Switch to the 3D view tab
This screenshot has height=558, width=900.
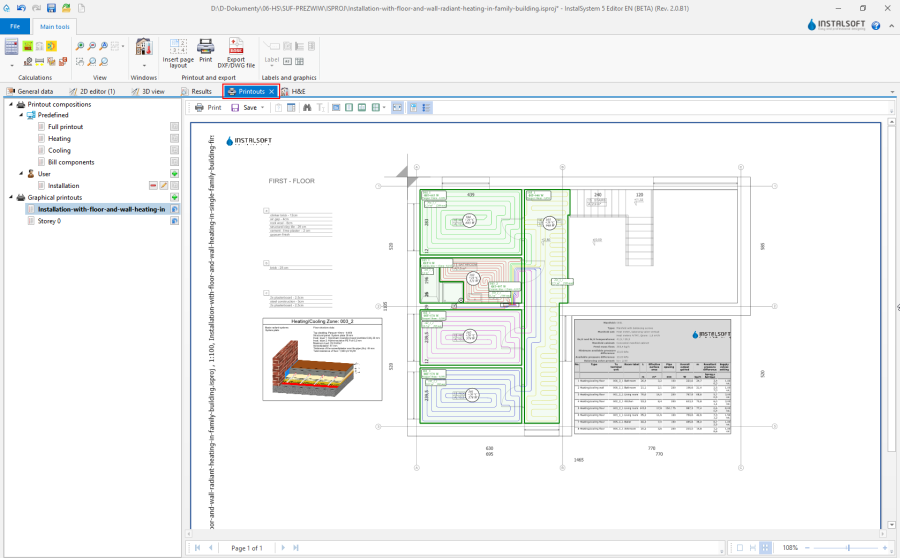pos(148,91)
